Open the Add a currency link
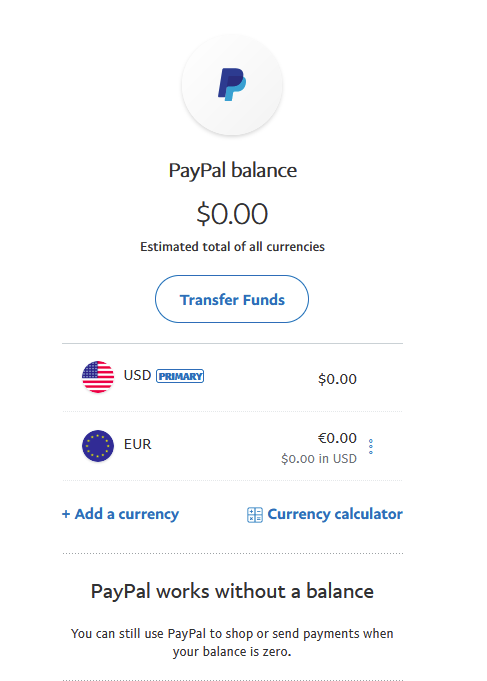487x681 pixels. coord(120,514)
